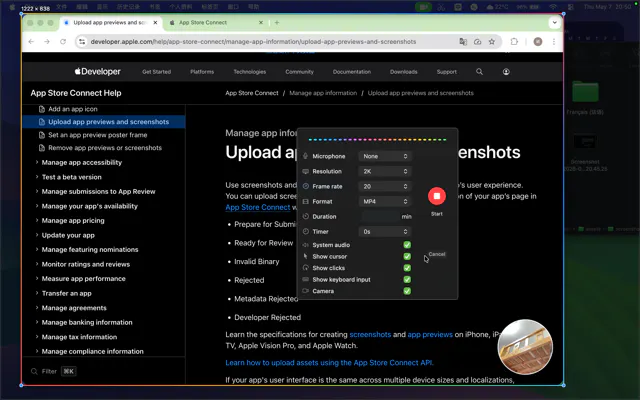This screenshot has width=640, height=400.
Task: Click the app previews specifications link
Action: click(x=430, y=335)
